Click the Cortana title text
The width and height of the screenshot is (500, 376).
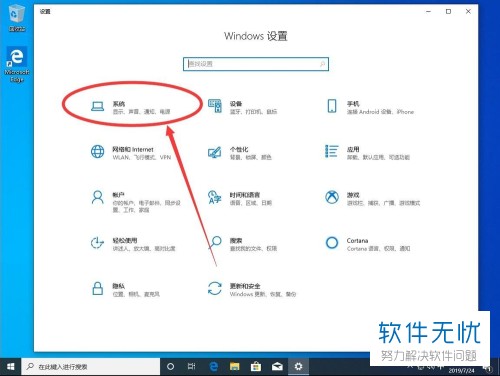tap(357, 240)
